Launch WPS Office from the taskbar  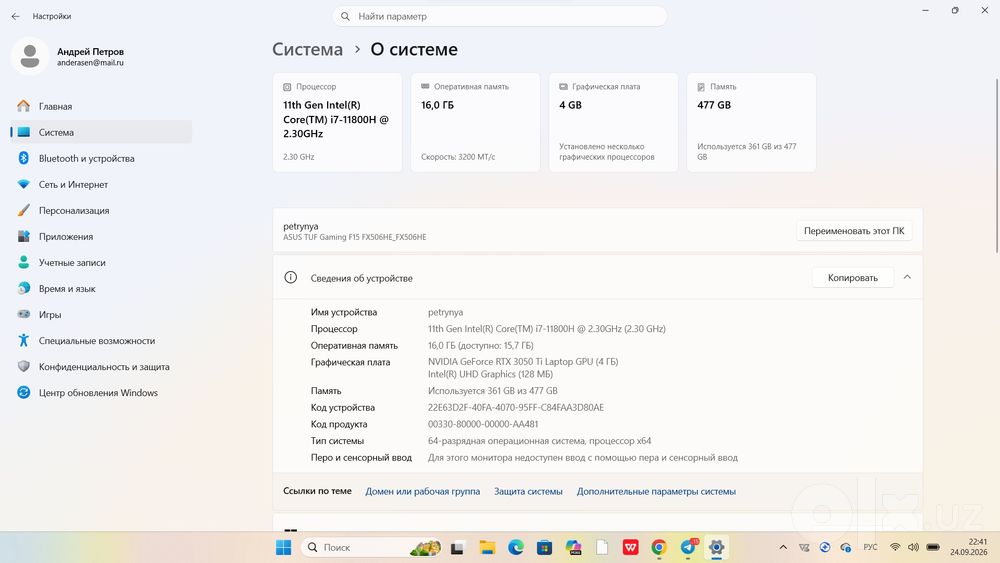click(630, 548)
